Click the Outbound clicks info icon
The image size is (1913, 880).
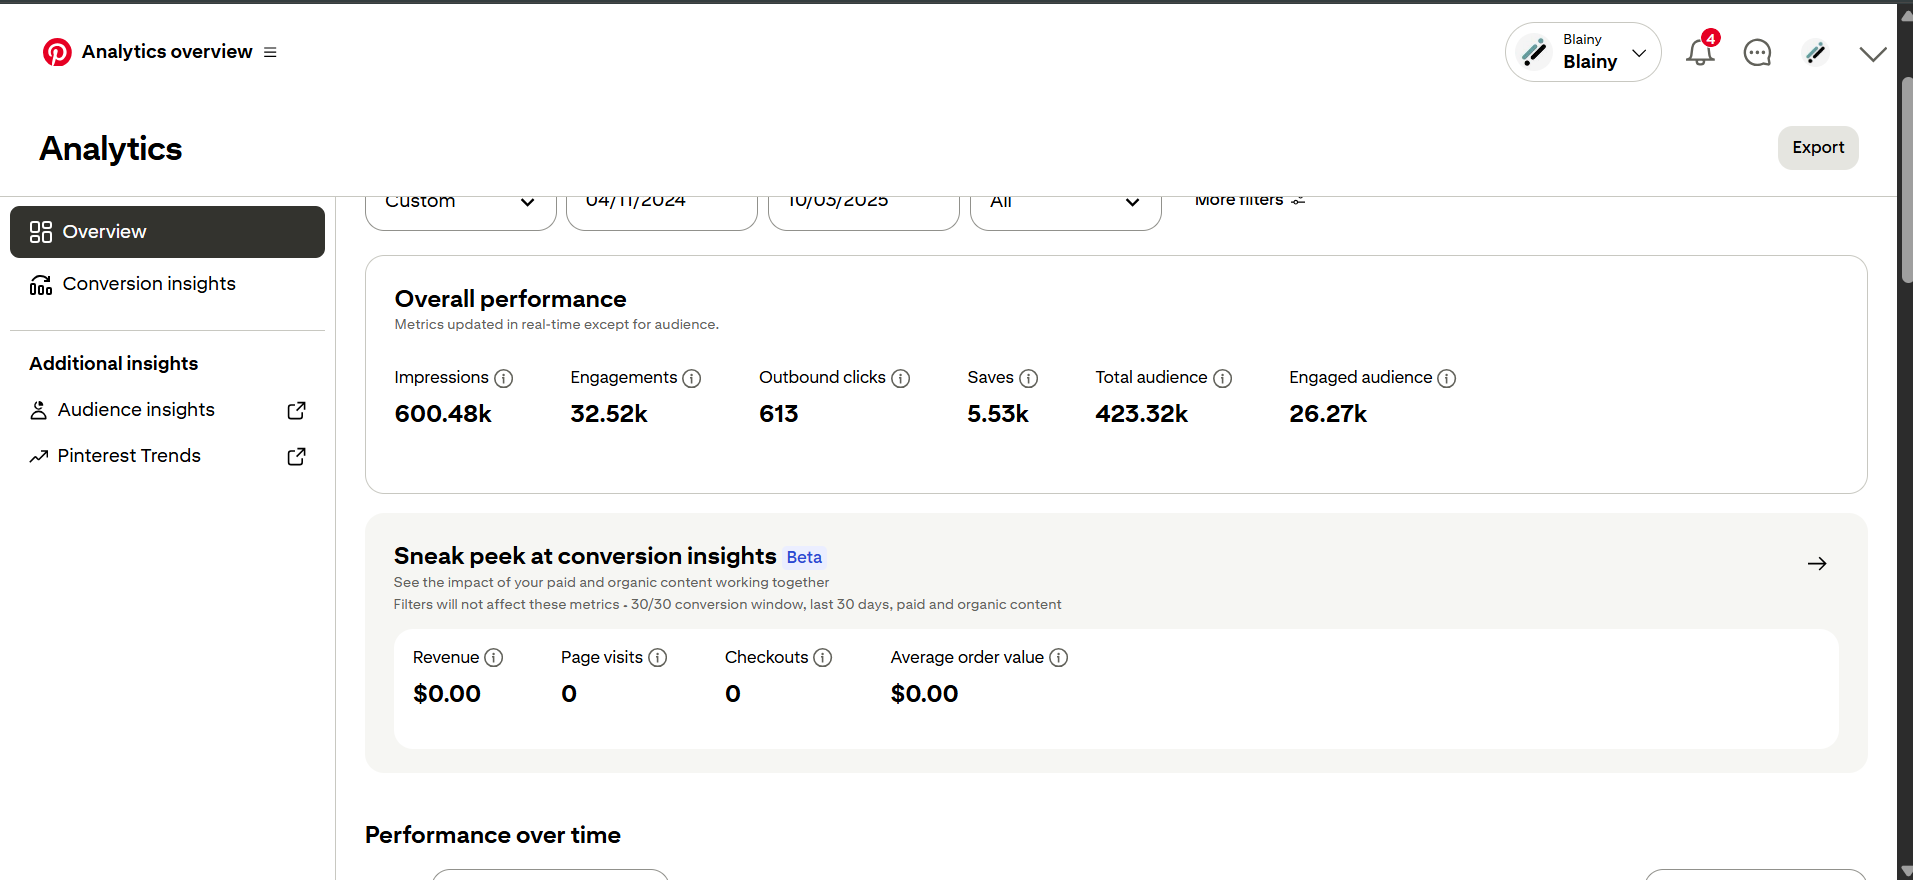pyautogui.click(x=900, y=378)
